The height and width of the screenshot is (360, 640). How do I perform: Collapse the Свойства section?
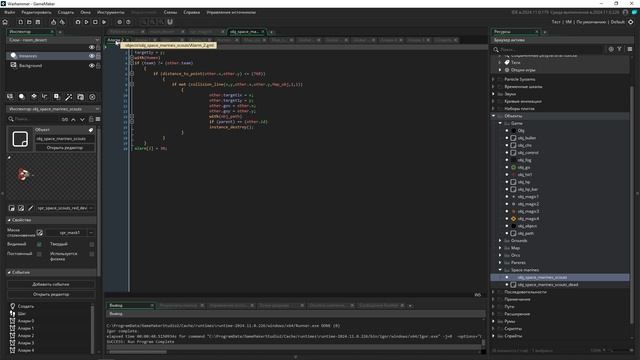point(9,220)
